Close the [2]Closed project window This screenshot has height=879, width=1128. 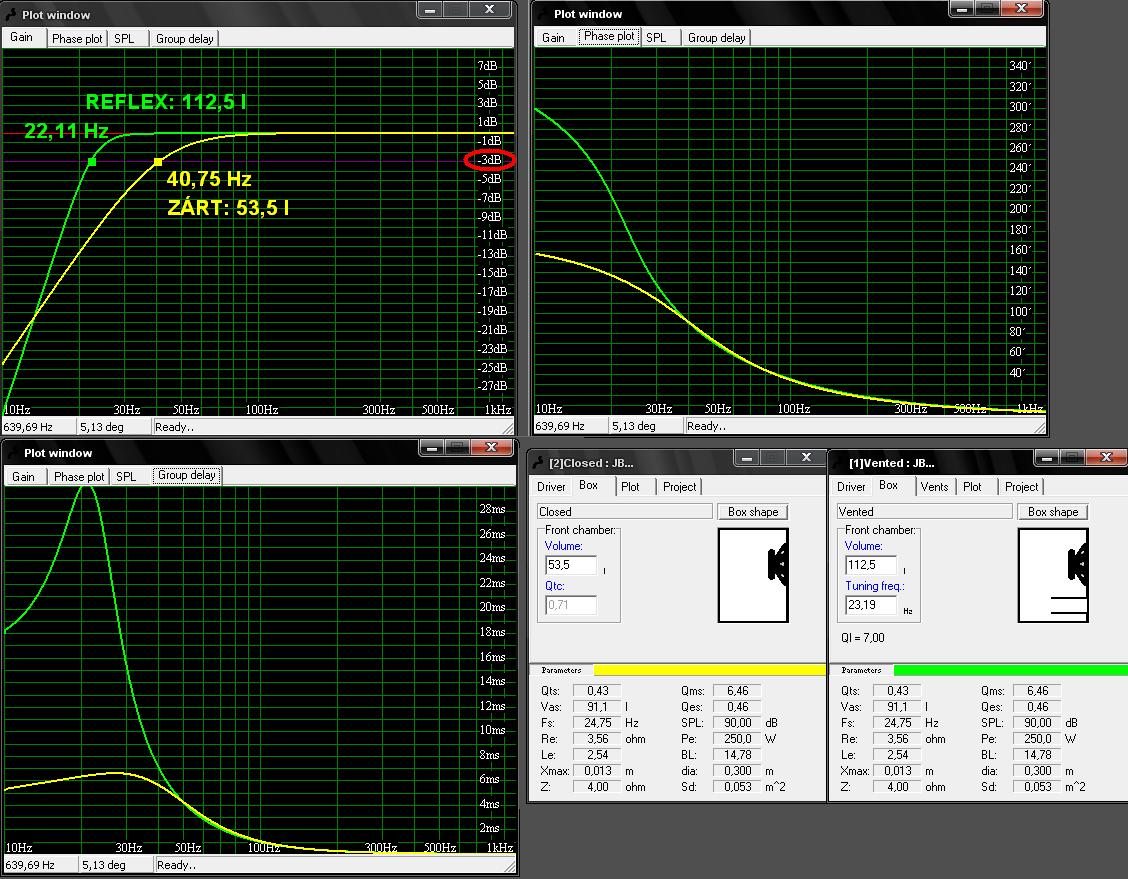(x=806, y=457)
